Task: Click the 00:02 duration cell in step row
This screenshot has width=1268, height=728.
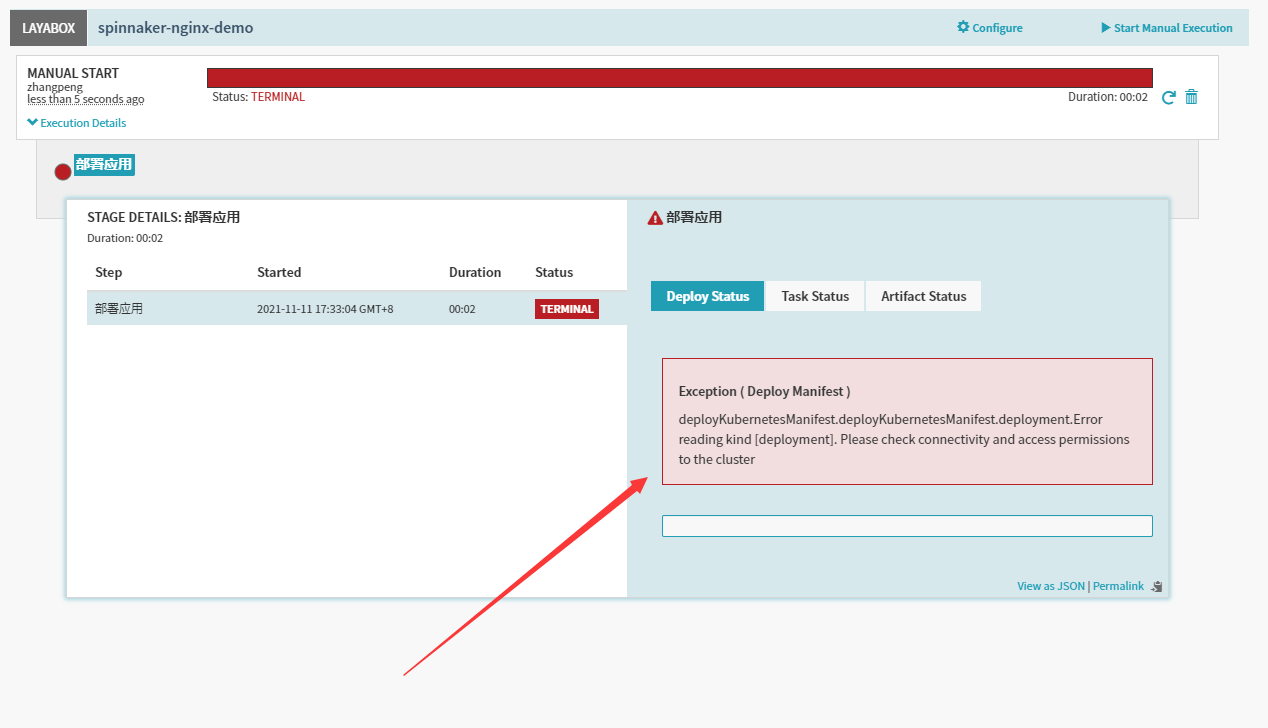Action: (462, 309)
